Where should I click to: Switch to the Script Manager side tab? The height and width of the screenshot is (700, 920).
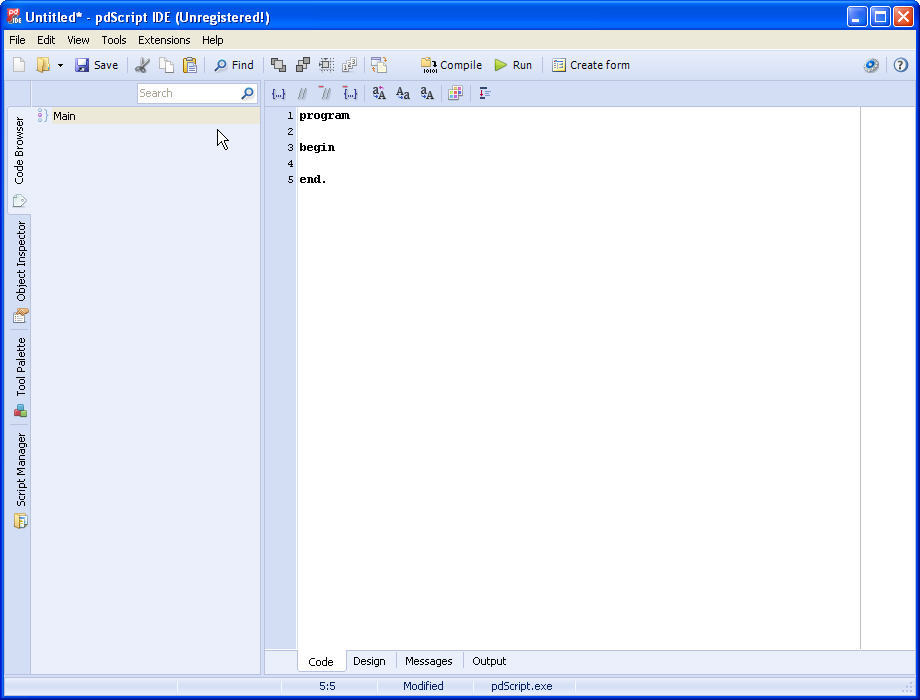[20, 480]
